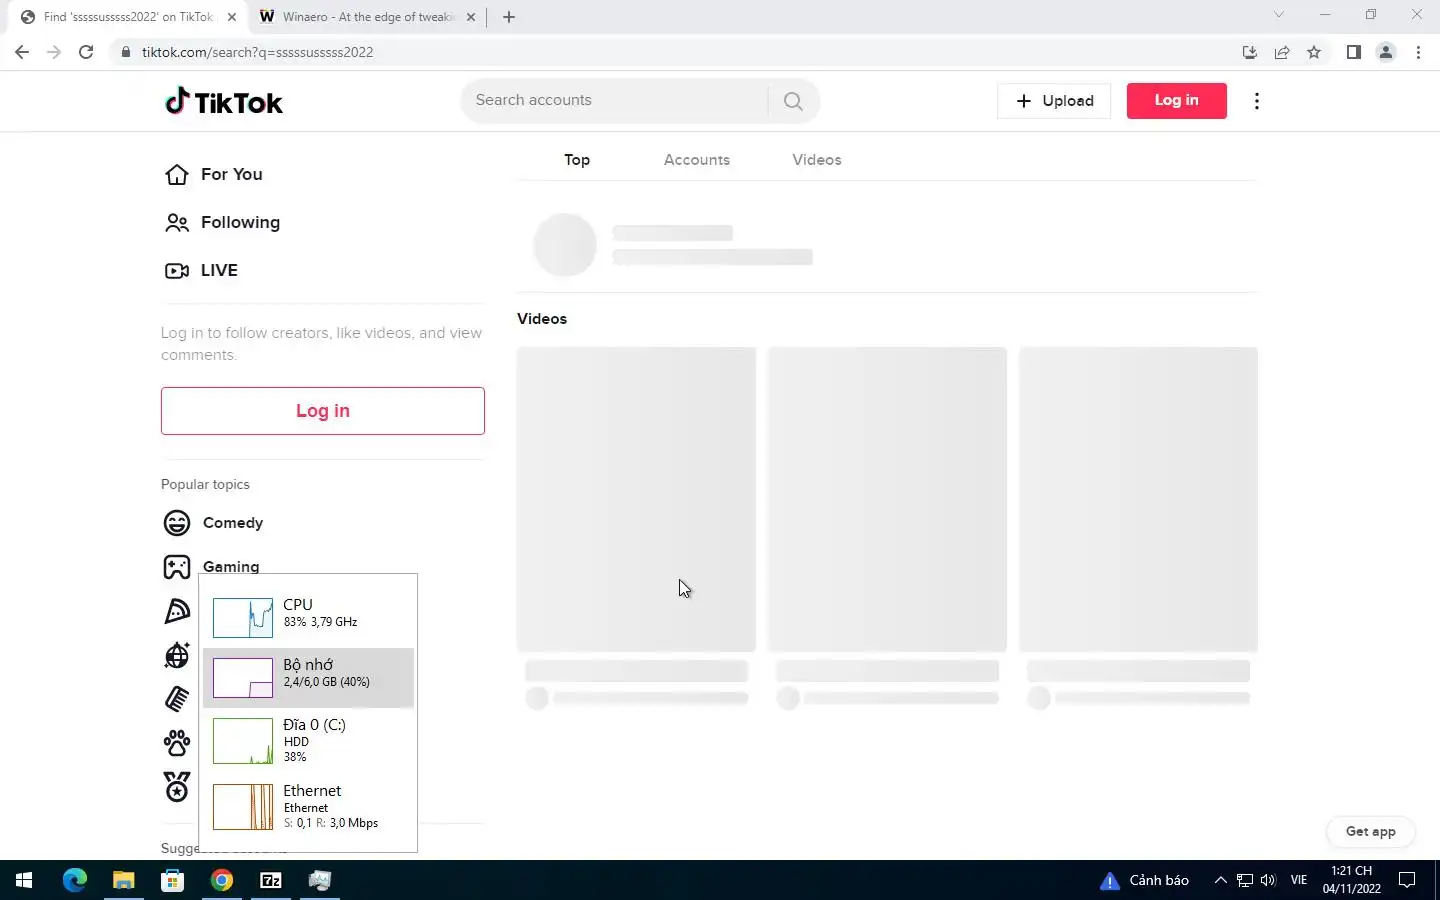Open the tab search dropdown arrow

click(1278, 15)
